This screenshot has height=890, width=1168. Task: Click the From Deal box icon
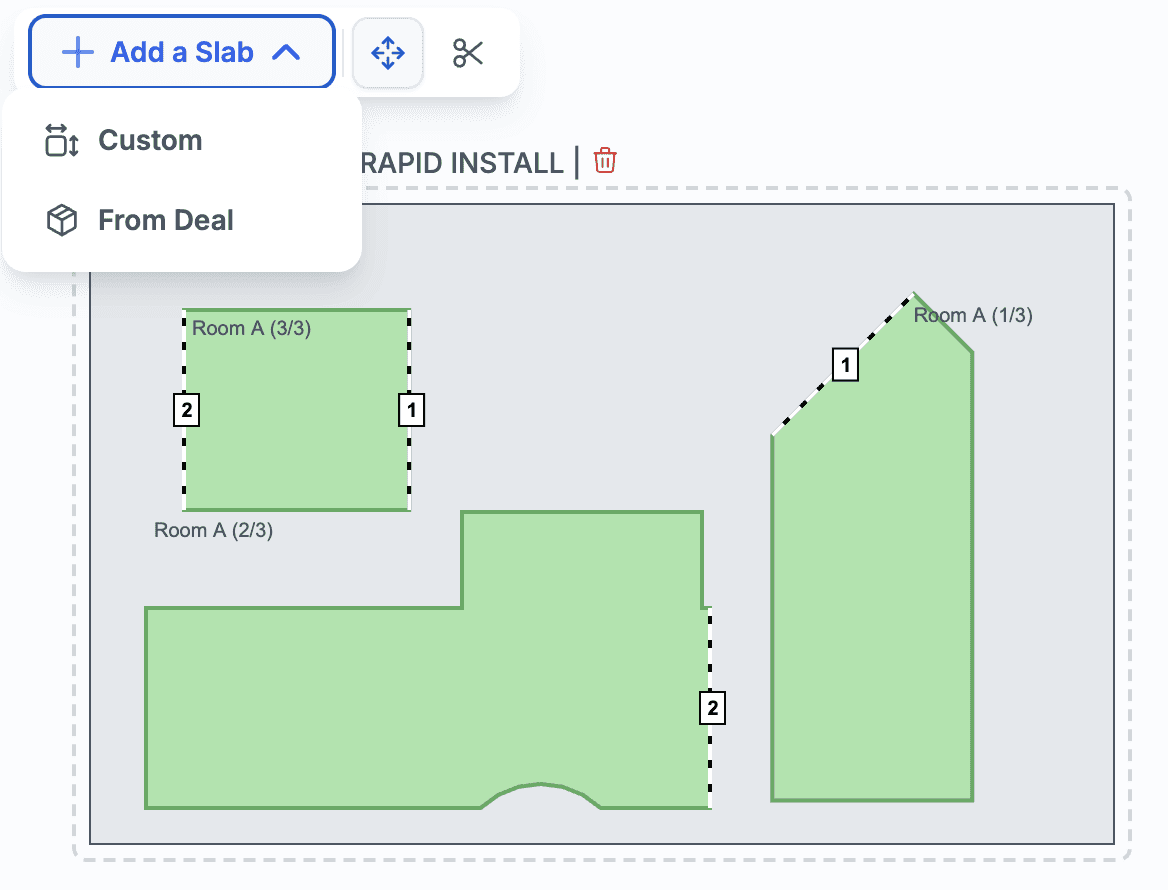point(62,221)
